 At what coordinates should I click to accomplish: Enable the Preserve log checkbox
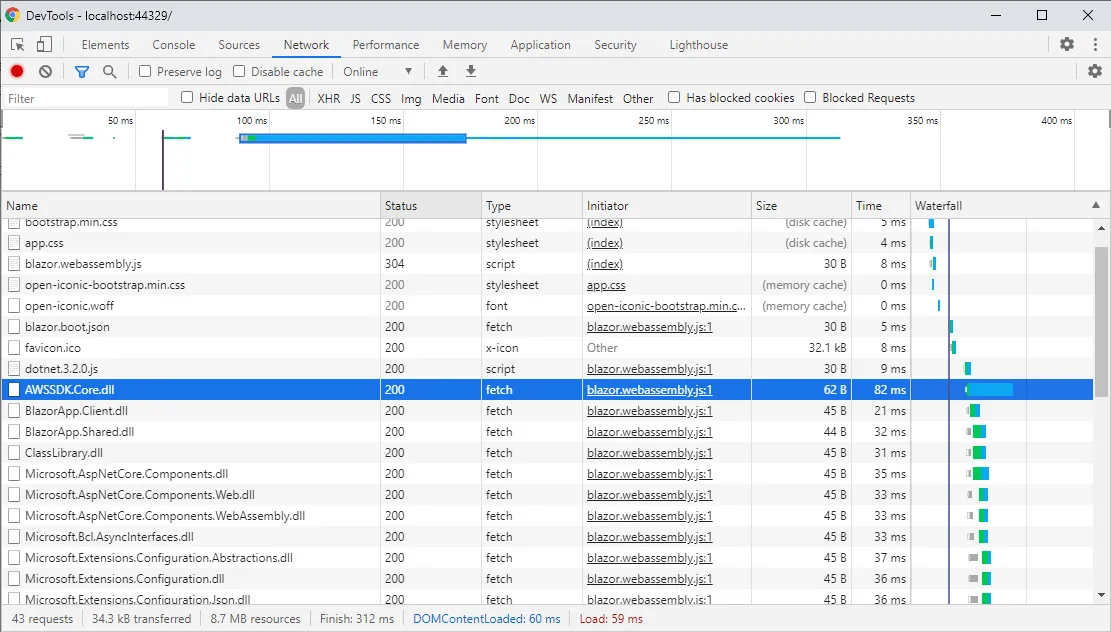145,72
